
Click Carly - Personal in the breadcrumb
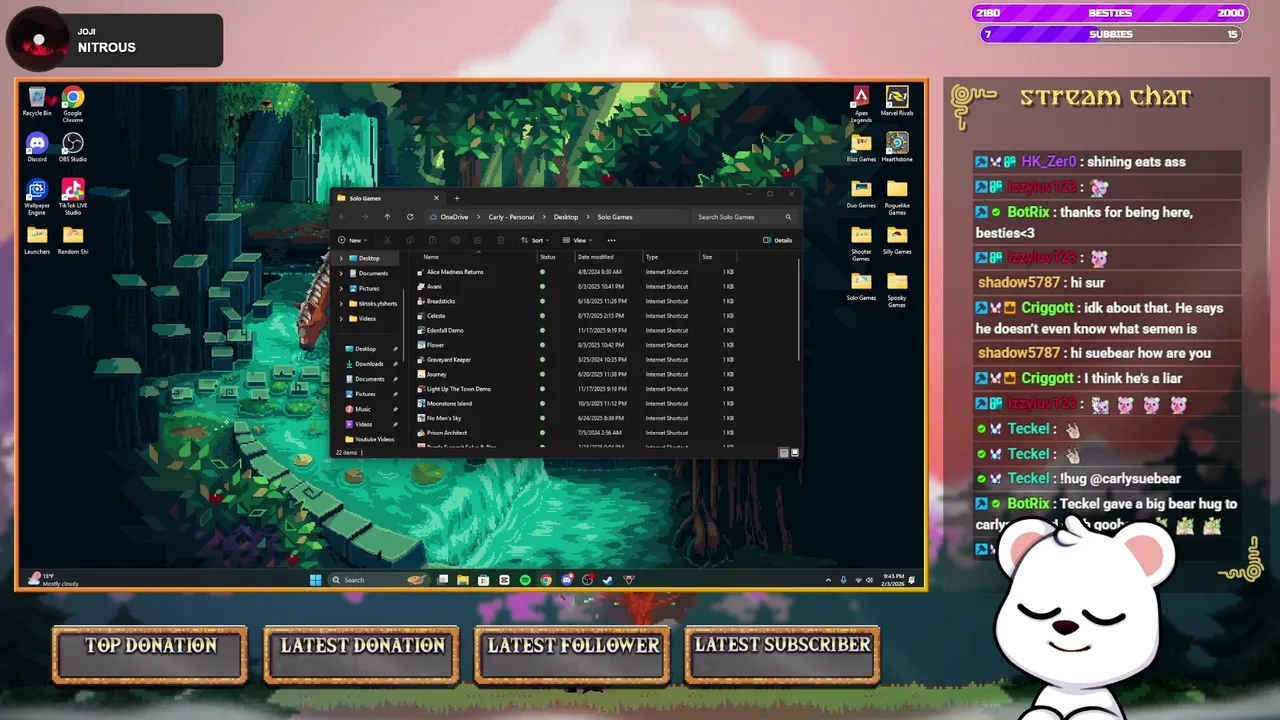click(511, 217)
